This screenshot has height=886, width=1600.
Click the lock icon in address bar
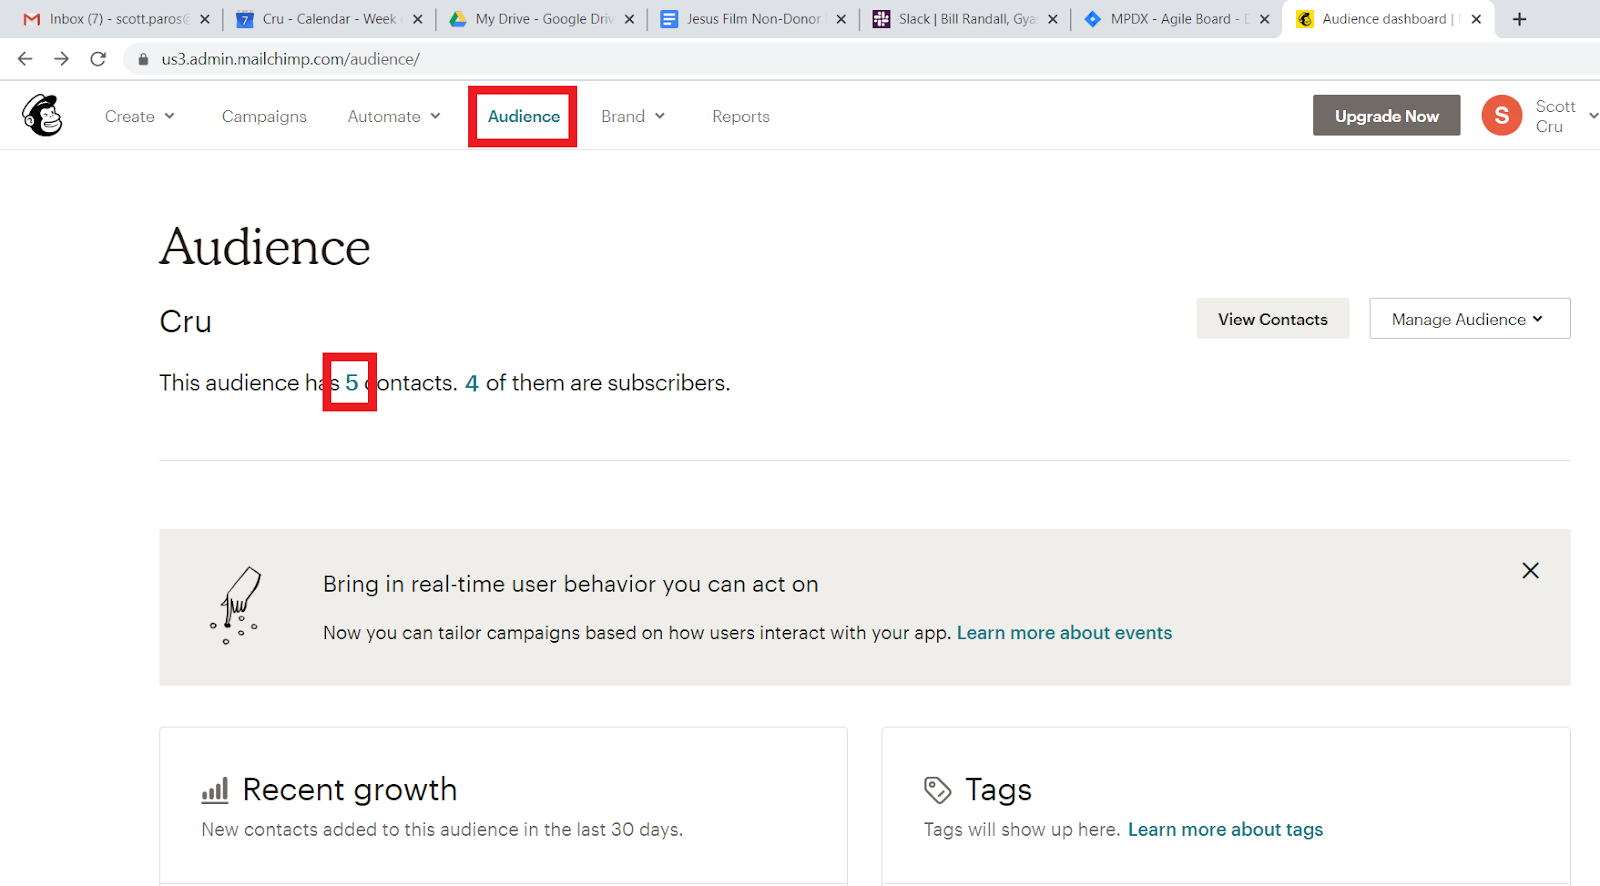click(143, 59)
